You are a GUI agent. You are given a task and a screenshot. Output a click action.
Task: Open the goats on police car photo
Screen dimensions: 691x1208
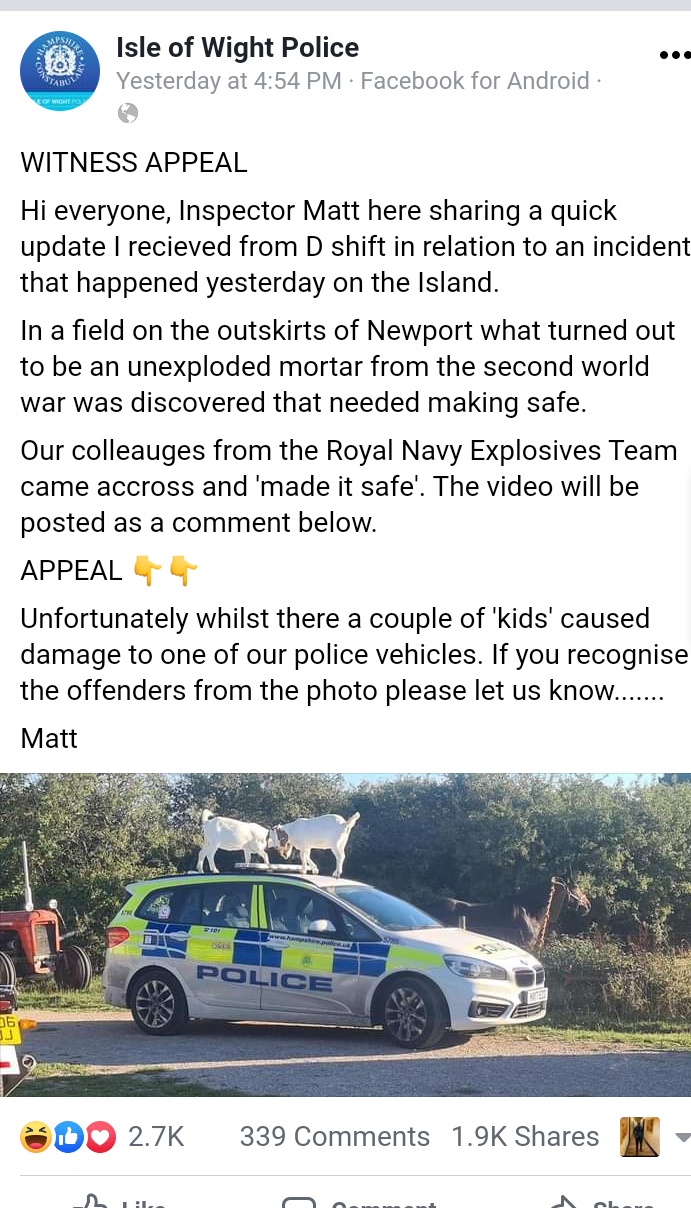(345, 935)
